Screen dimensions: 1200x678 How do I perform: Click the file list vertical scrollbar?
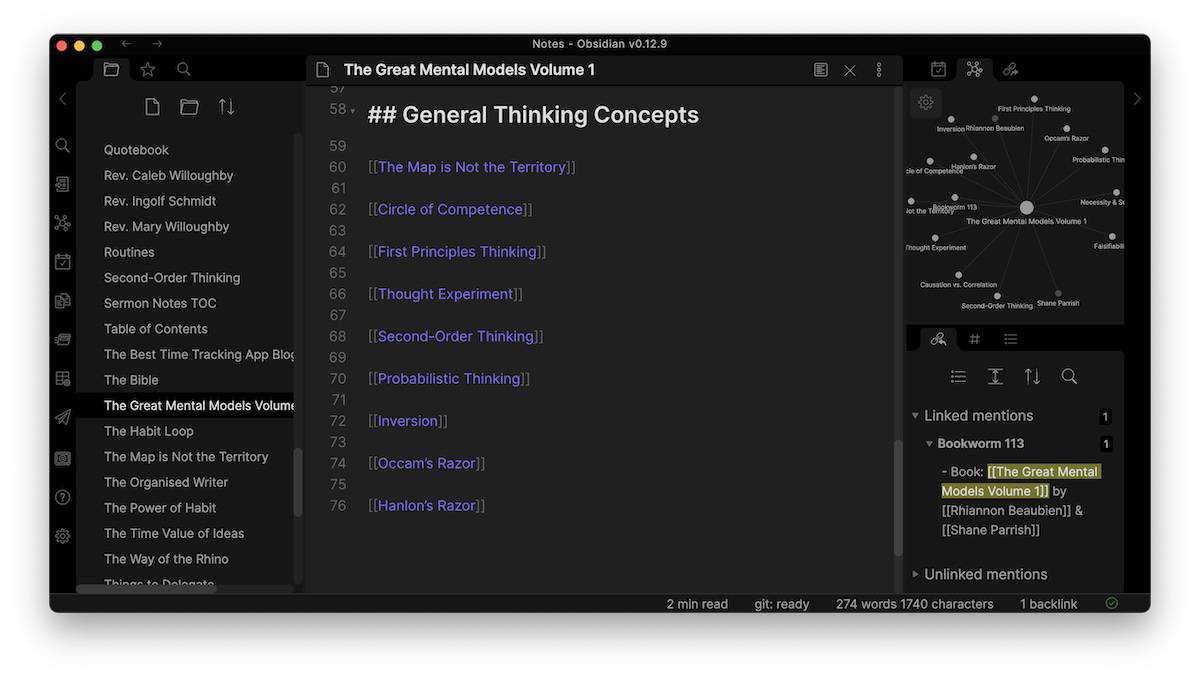click(298, 482)
